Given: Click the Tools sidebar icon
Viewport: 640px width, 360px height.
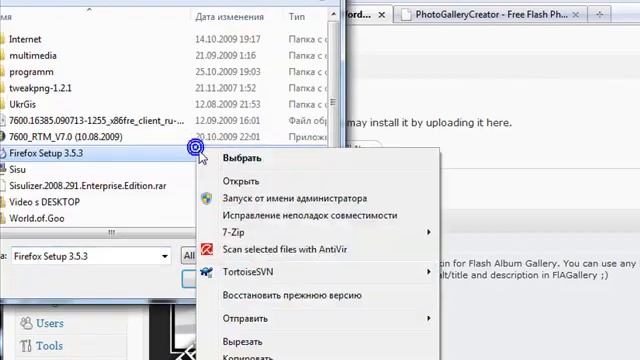Looking at the screenshot, I should point(26,346).
